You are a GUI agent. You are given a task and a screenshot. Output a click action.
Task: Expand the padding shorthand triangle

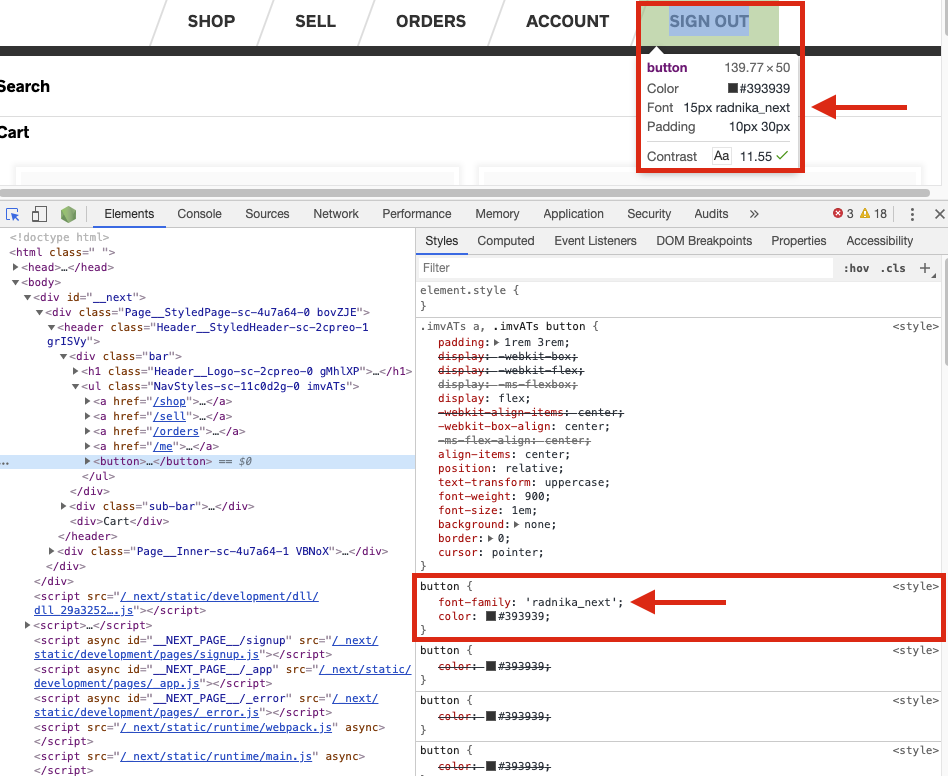coord(497,343)
